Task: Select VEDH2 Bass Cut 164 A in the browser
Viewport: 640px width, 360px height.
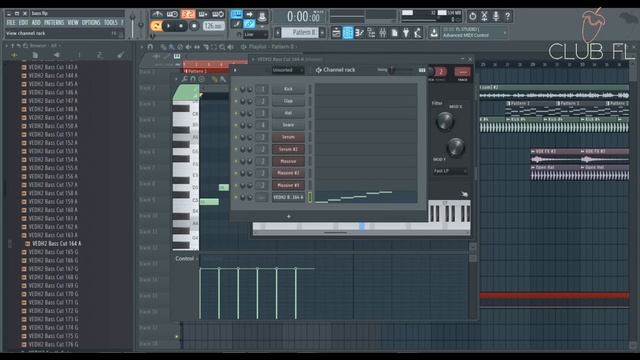Action: point(56,244)
